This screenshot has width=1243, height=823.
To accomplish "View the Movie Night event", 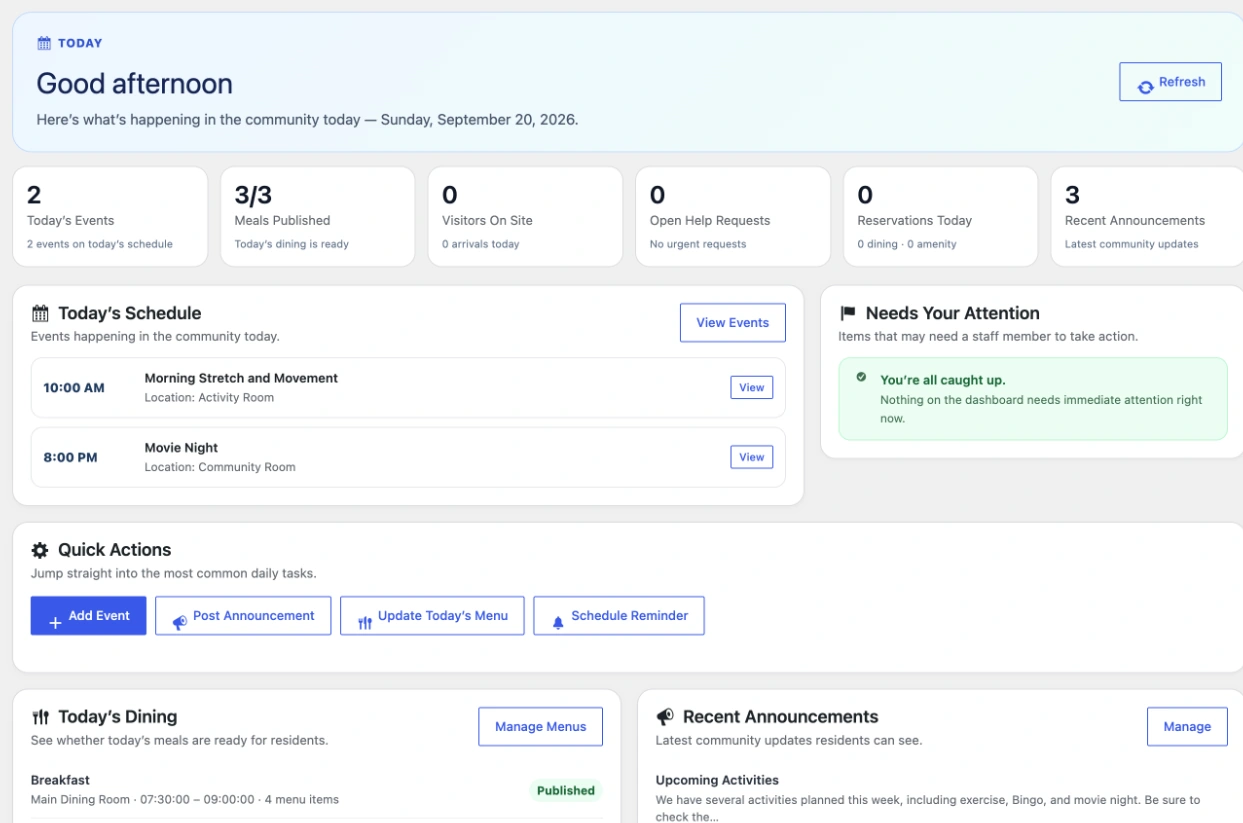I will pyautogui.click(x=752, y=457).
